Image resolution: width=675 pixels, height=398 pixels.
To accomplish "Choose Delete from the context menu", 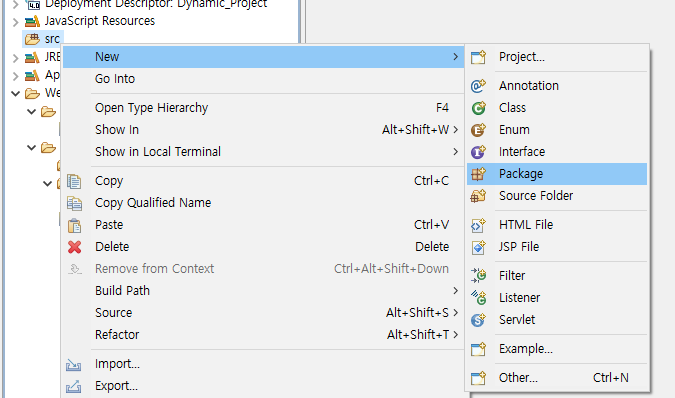I will (263, 247).
